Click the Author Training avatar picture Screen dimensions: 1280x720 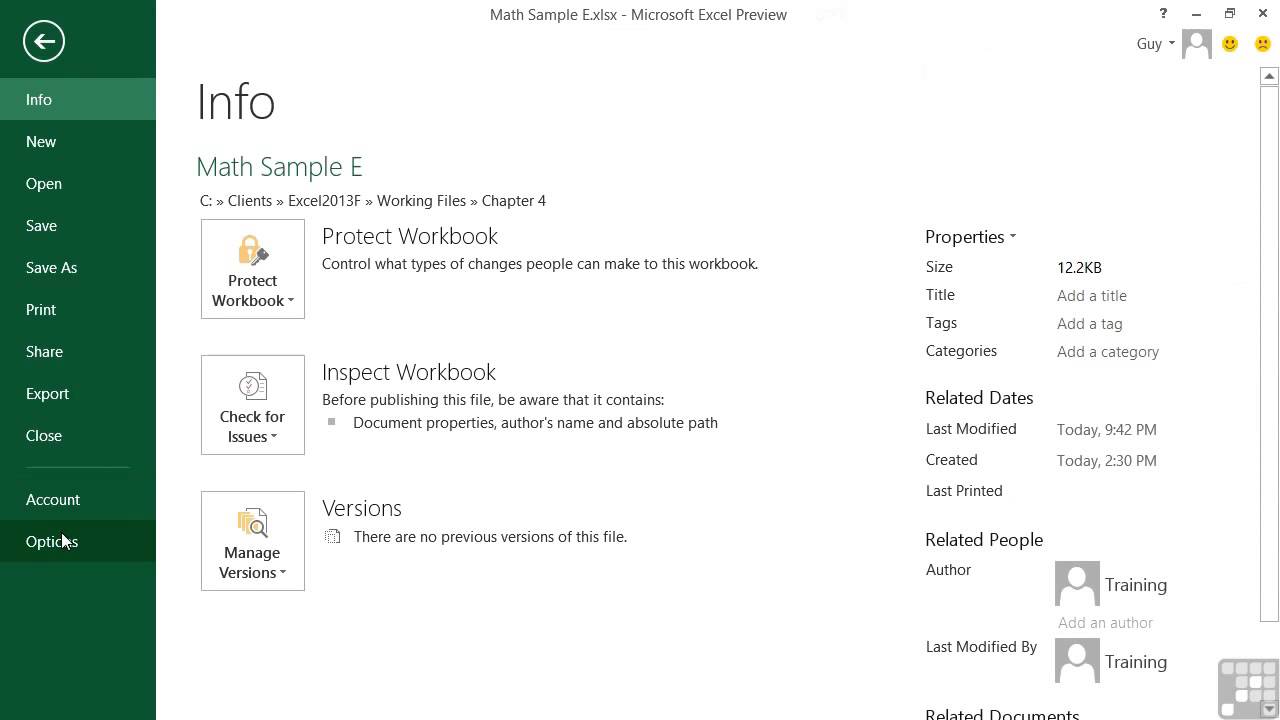pyautogui.click(x=1077, y=584)
